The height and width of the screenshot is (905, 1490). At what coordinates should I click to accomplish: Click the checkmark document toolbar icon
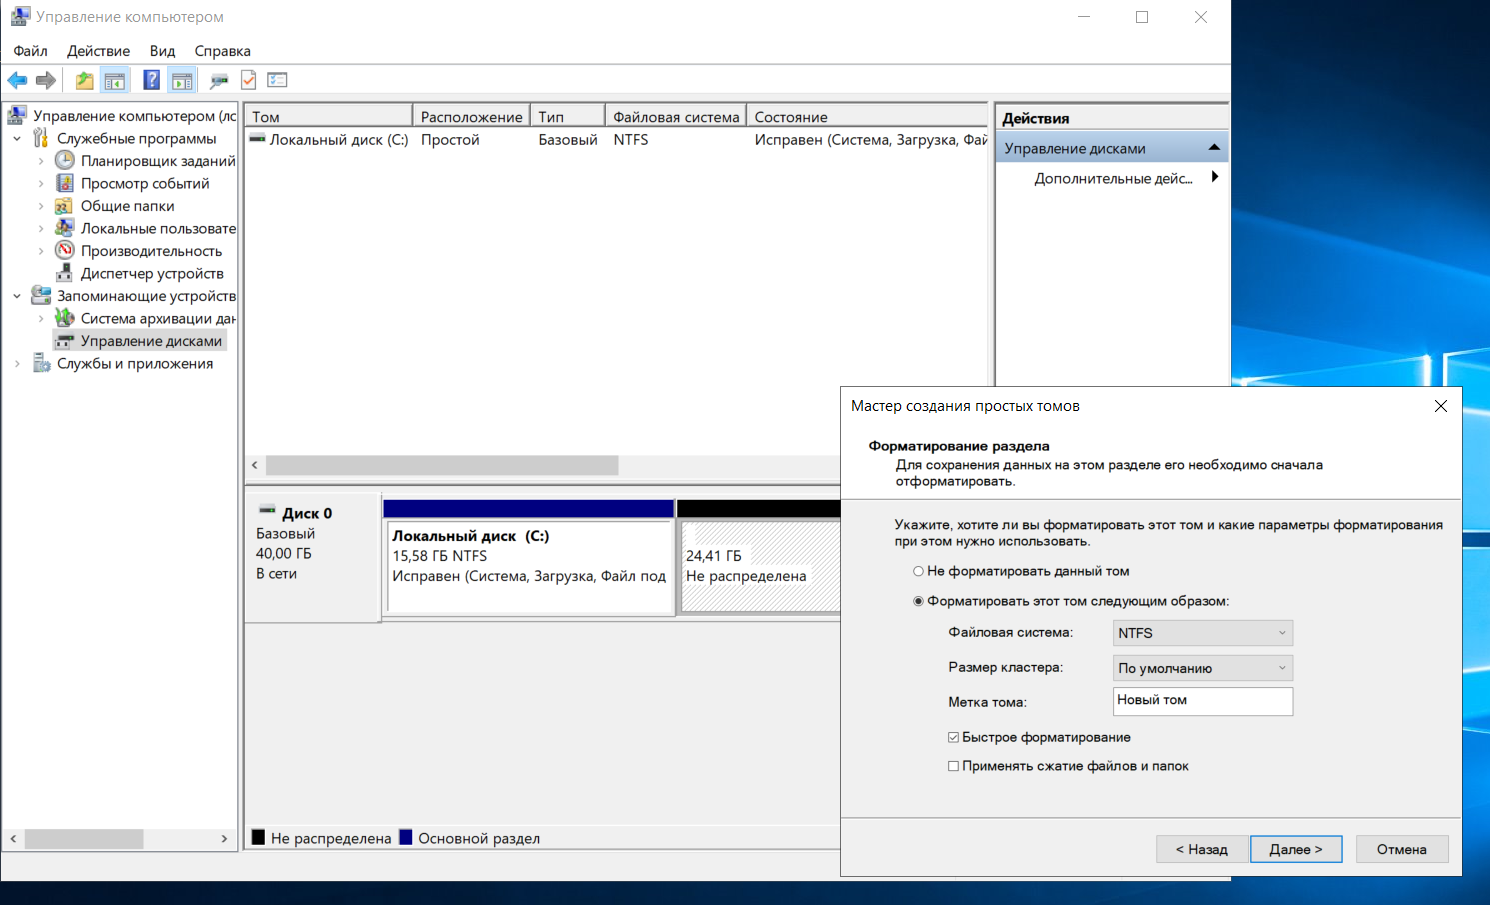click(x=249, y=80)
